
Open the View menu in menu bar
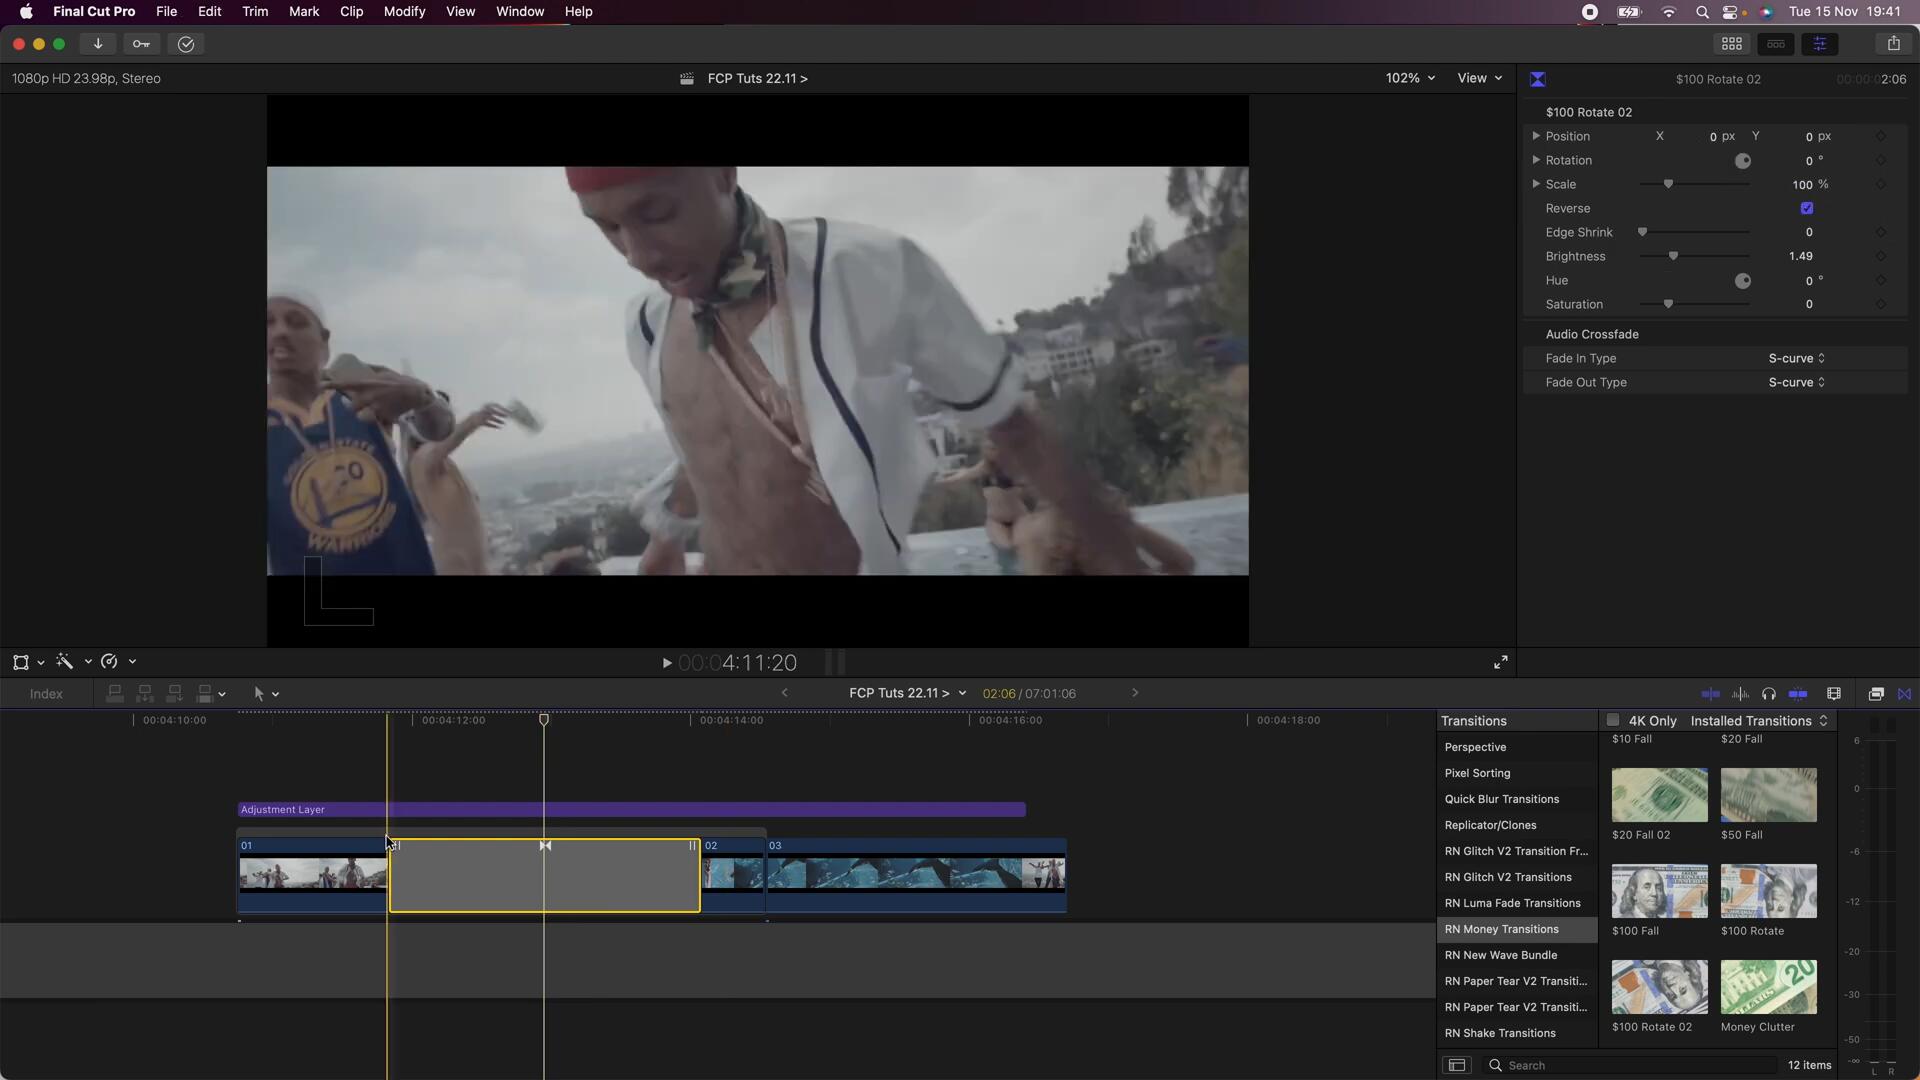click(x=459, y=11)
